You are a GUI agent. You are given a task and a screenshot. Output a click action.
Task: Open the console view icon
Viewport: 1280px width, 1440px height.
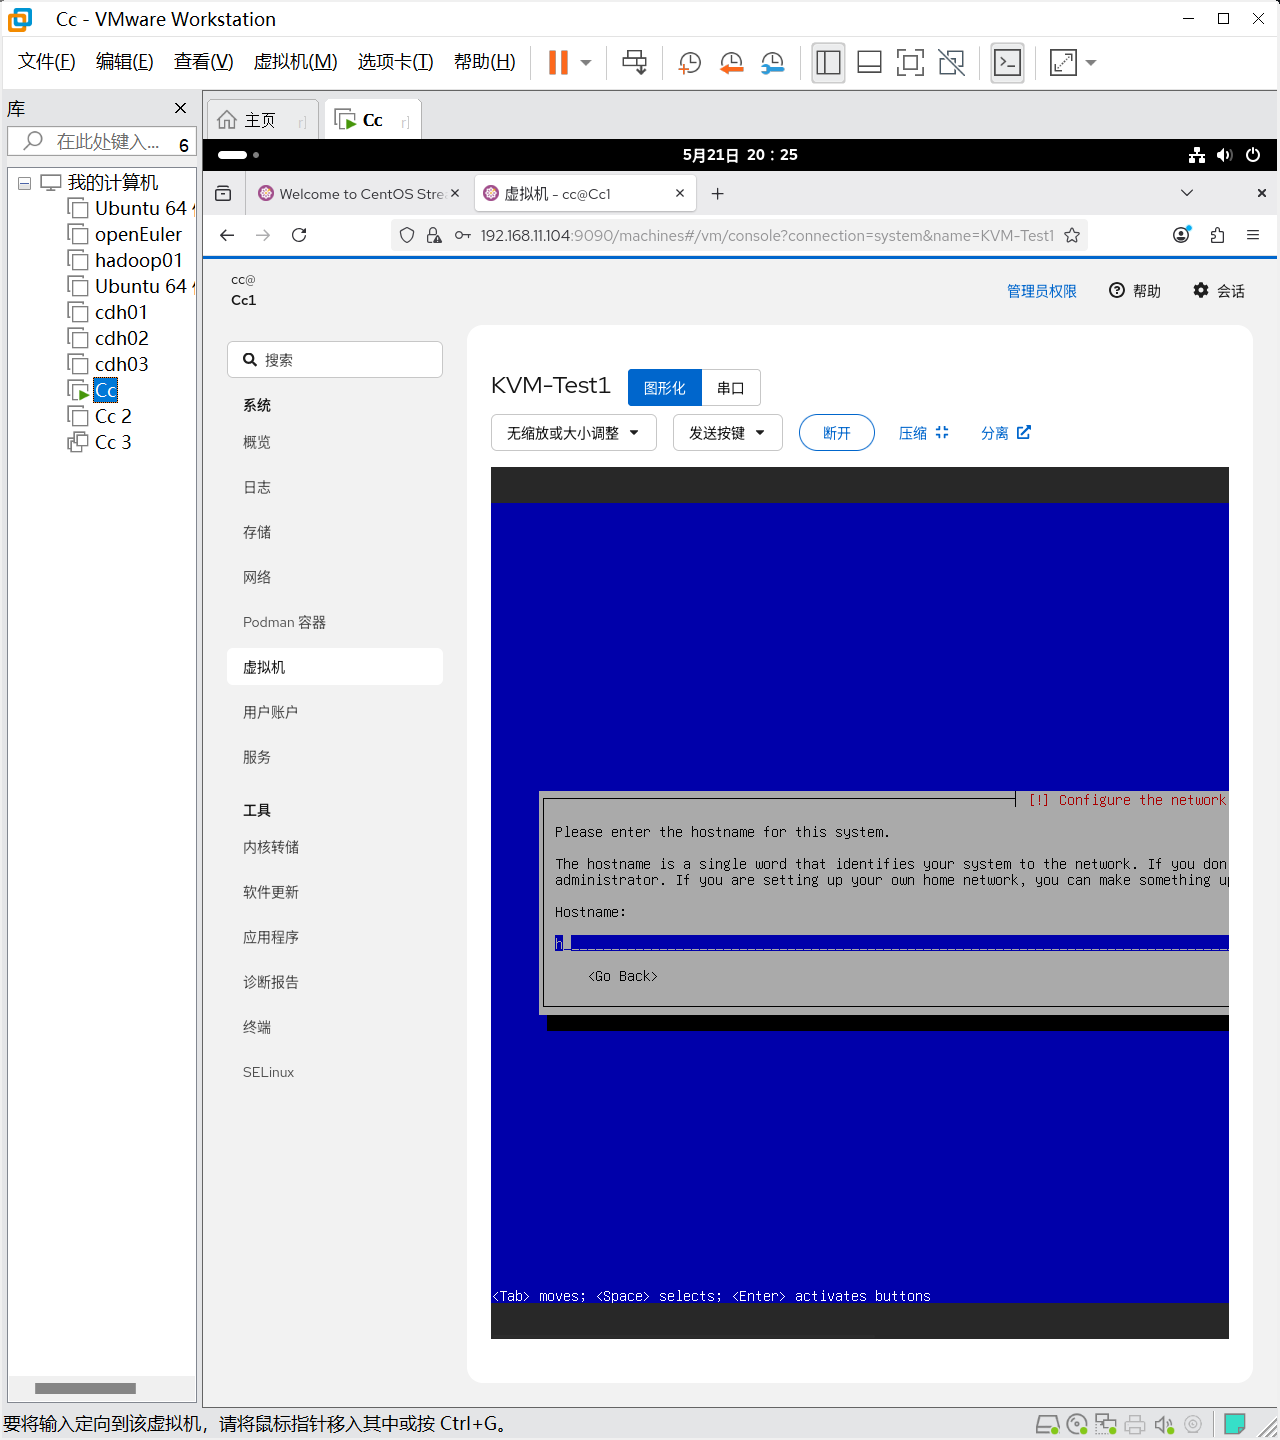point(1007,62)
